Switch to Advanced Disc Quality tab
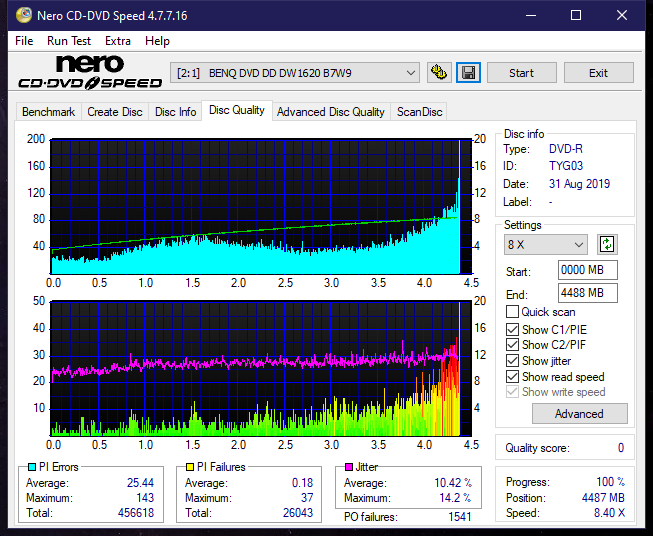Screen dimensions: 653x536 330,112
